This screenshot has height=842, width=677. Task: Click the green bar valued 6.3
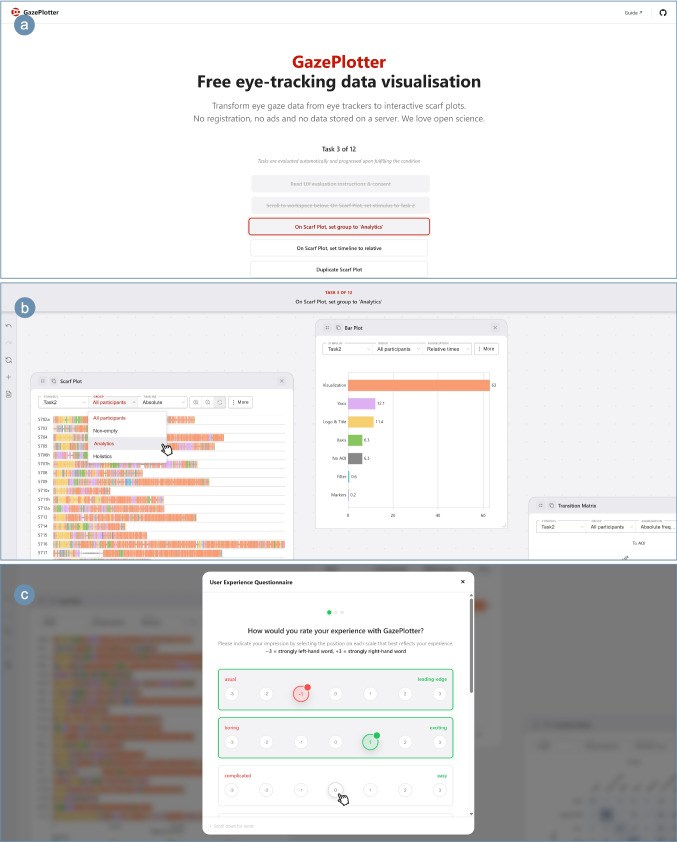(355, 440)
